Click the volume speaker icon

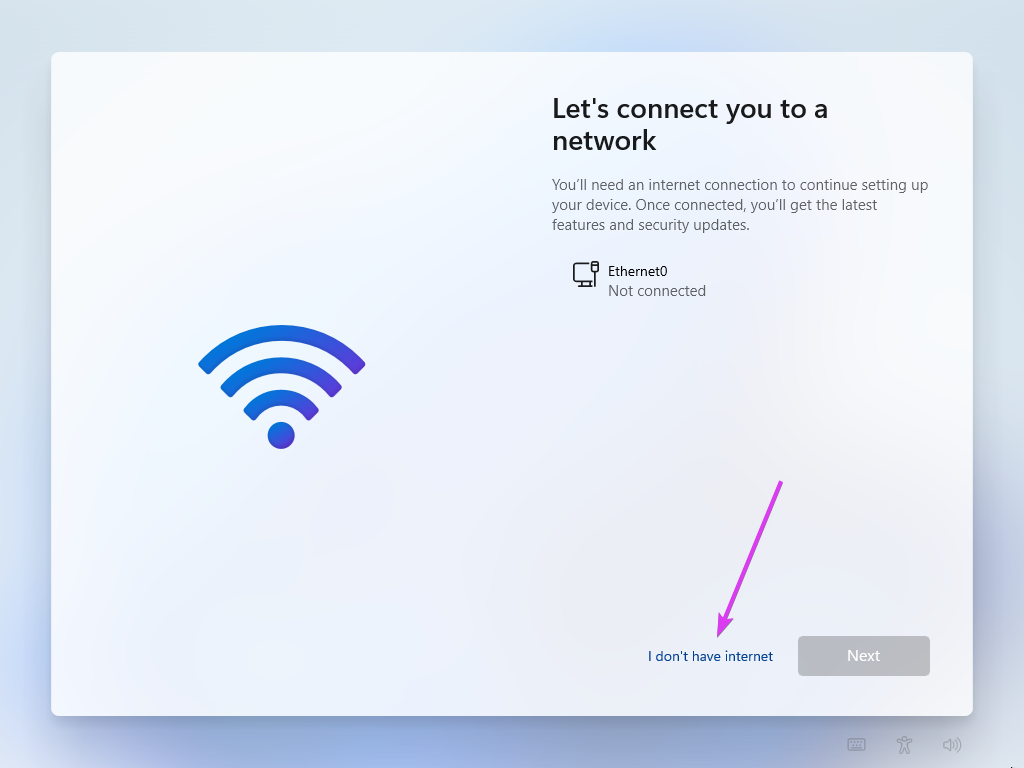tap(952, 744)
